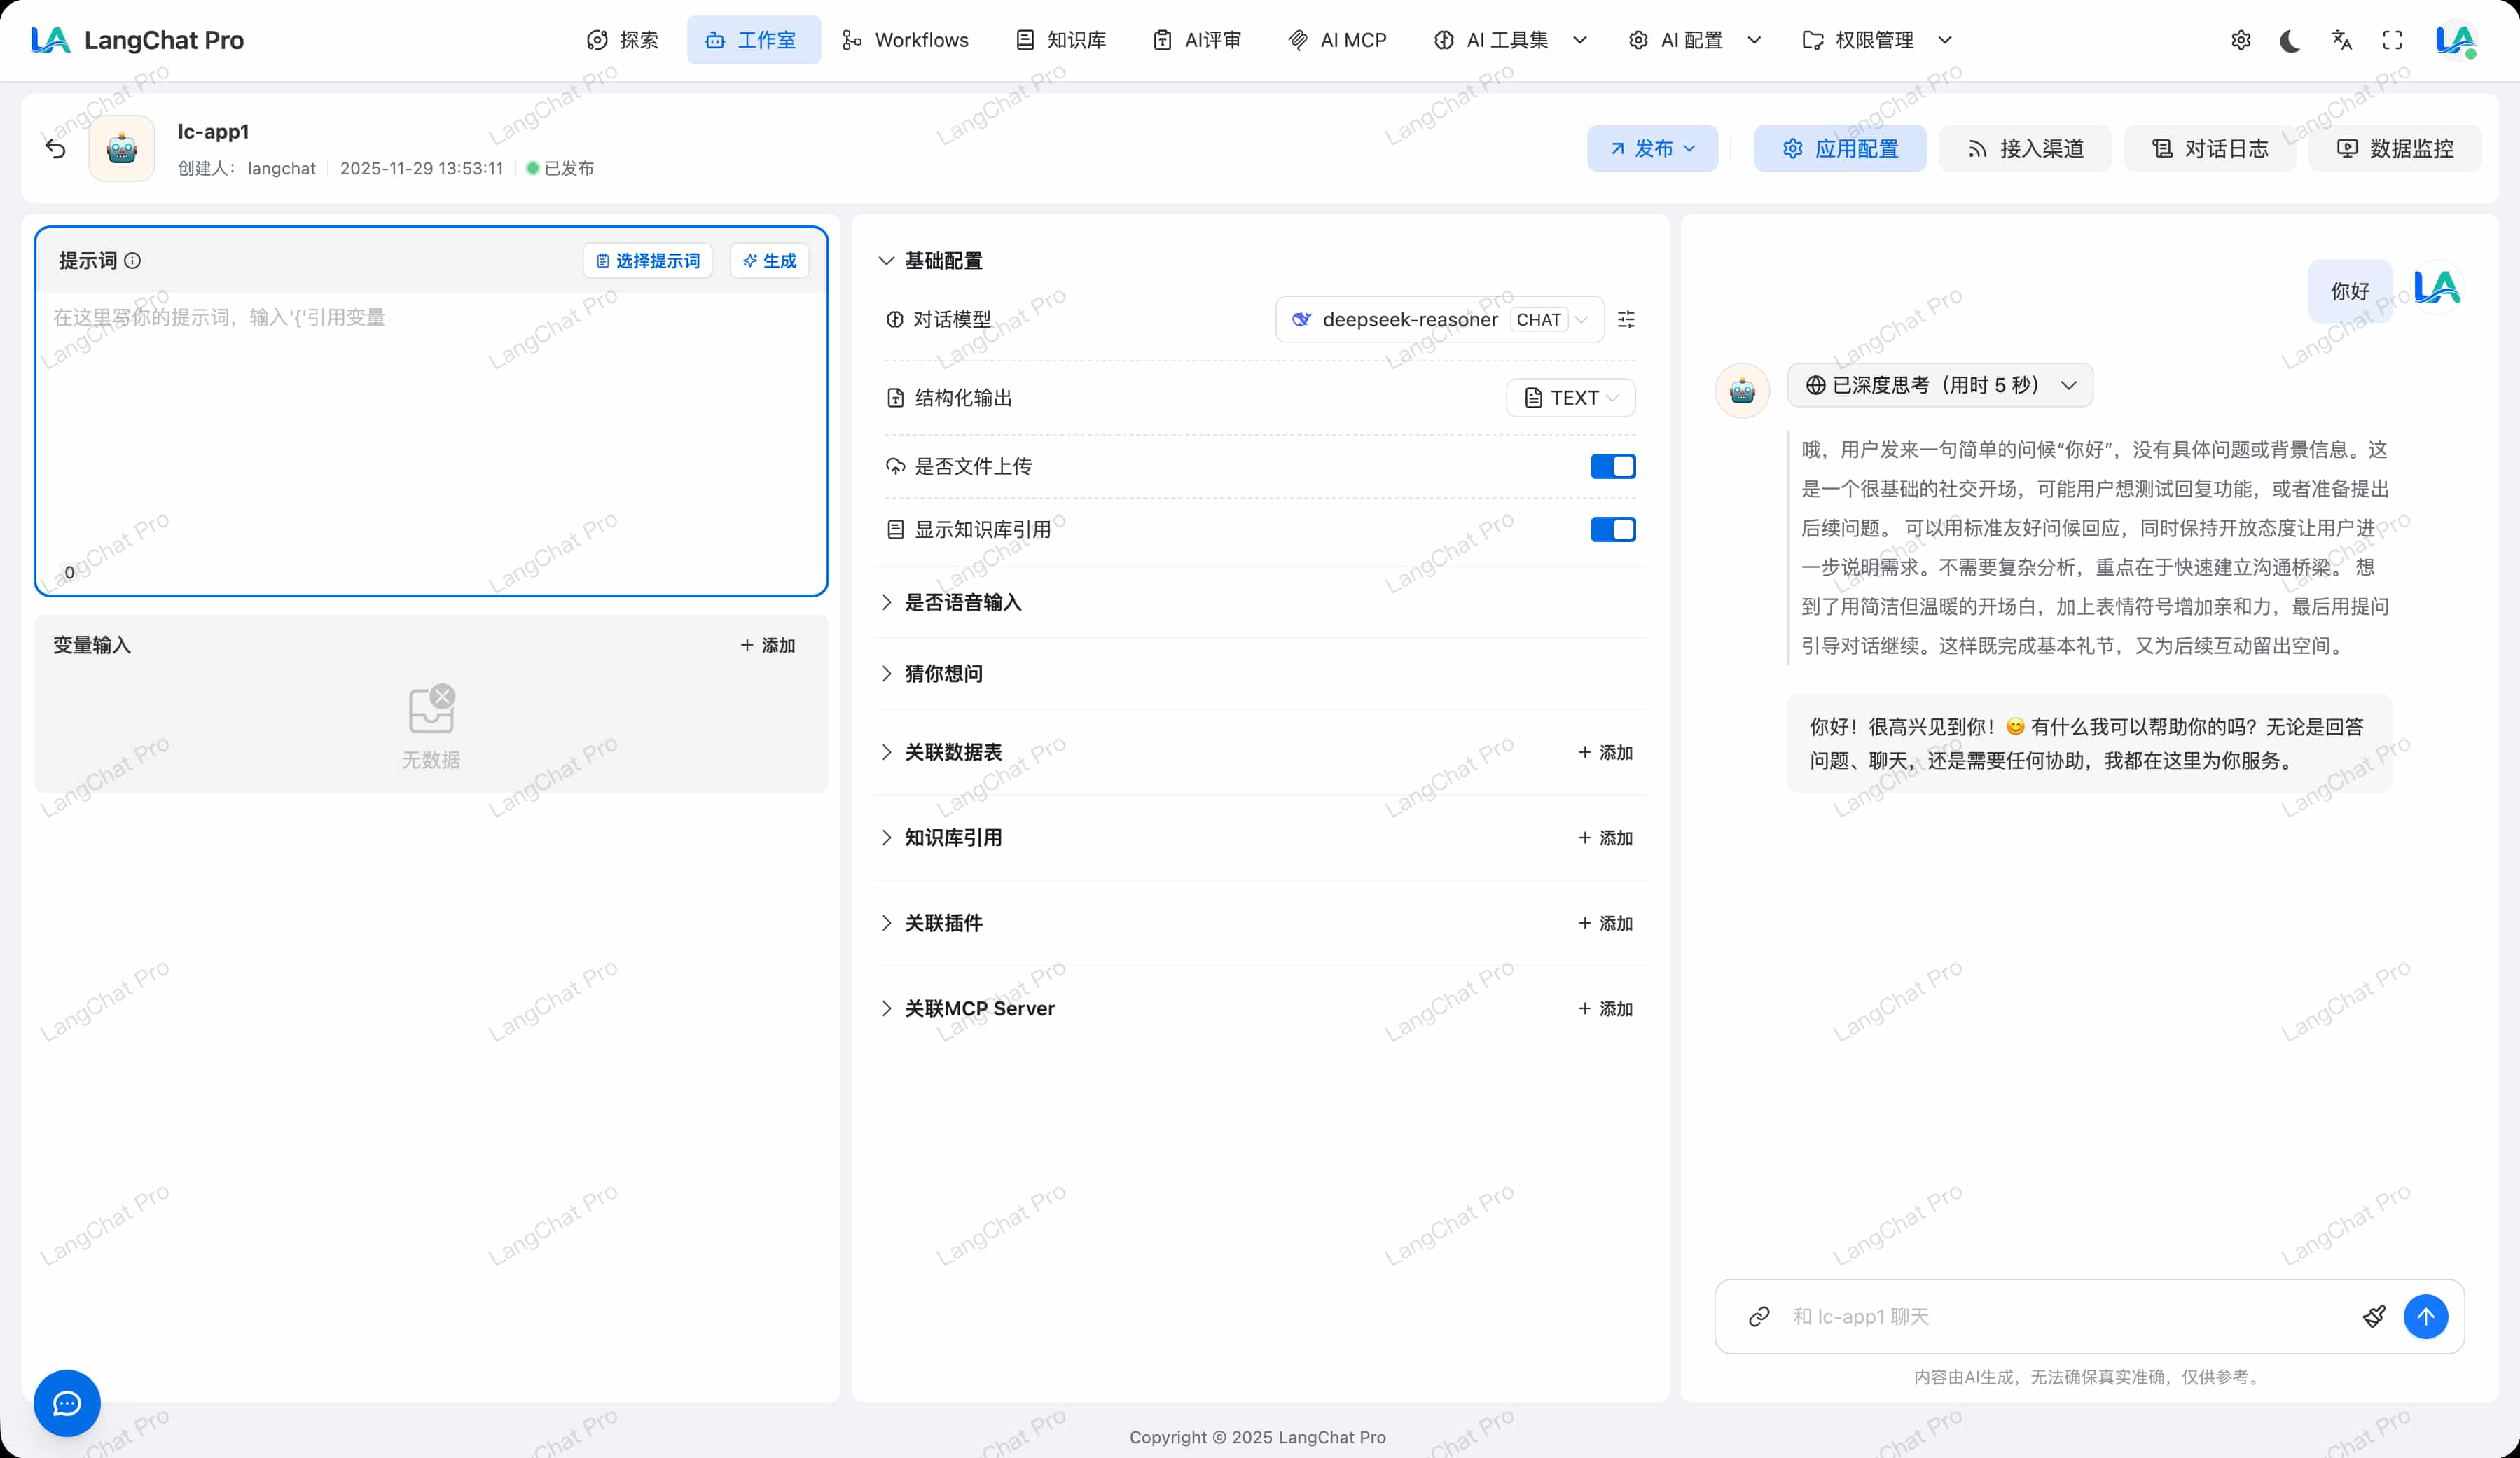Screen dimensions: 2520x1458
Task: Click 添加 next to 关联插件
Action: 1605,924
